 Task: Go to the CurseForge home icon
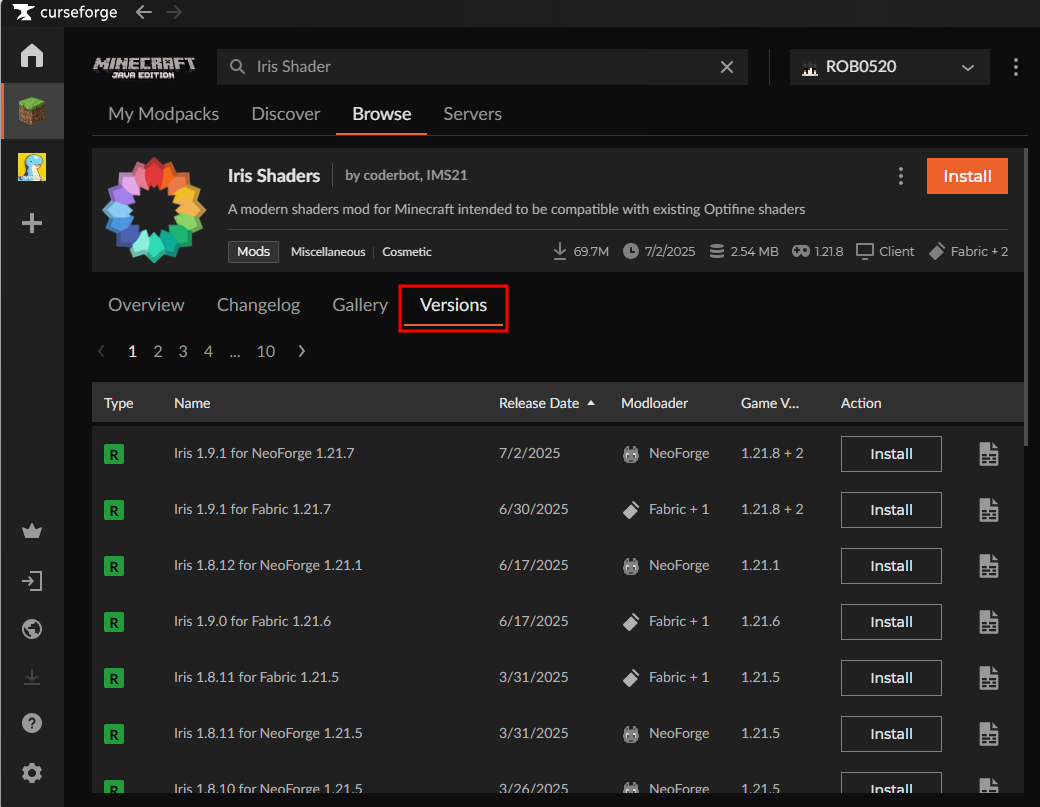32,55
